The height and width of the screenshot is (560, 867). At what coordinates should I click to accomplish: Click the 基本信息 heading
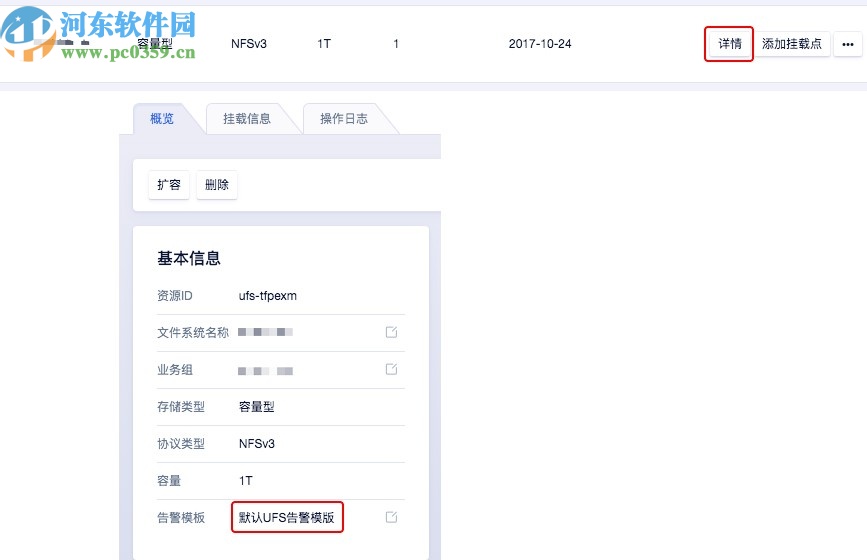pyautogui.click(x=189, y=258)
